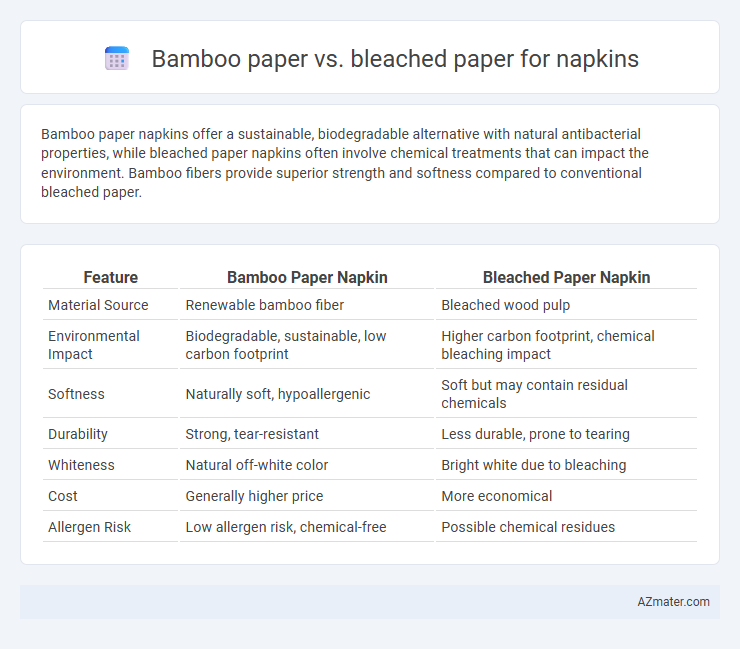Select 'Generally higher price' cell
This screenshot has height=649, width=740.
tap(254, 496)
